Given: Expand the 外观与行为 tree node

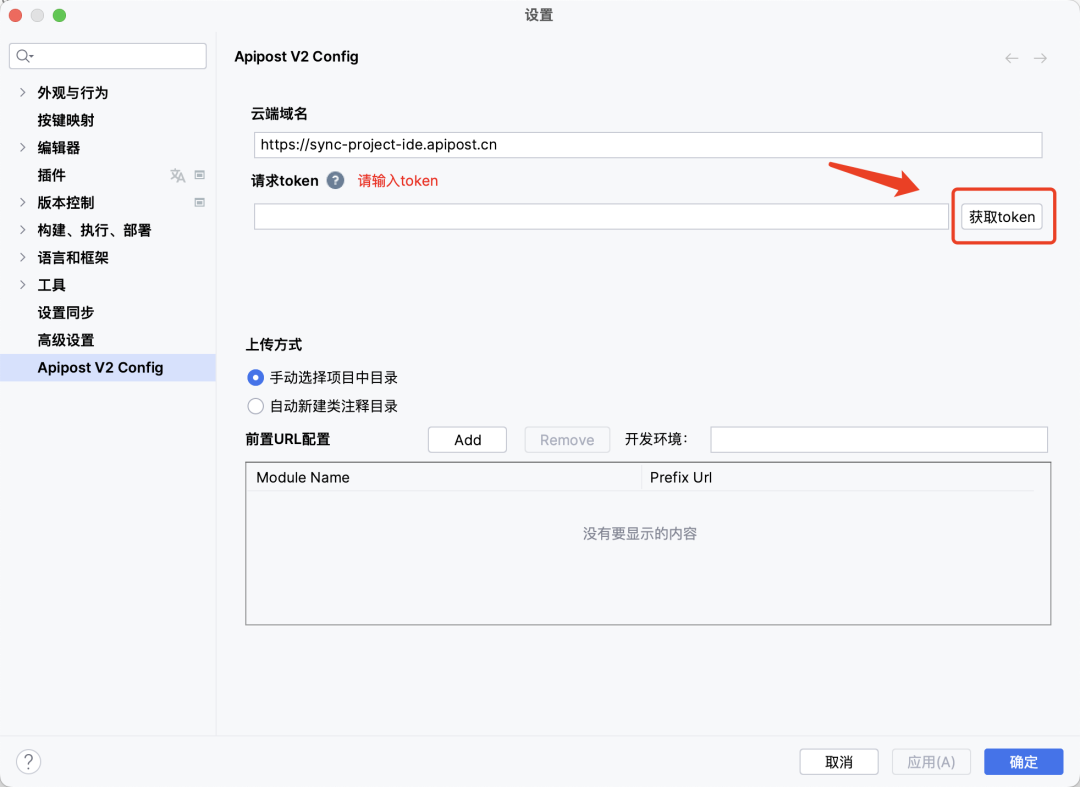Looking at the screenshot, I should tap(23, 92).
